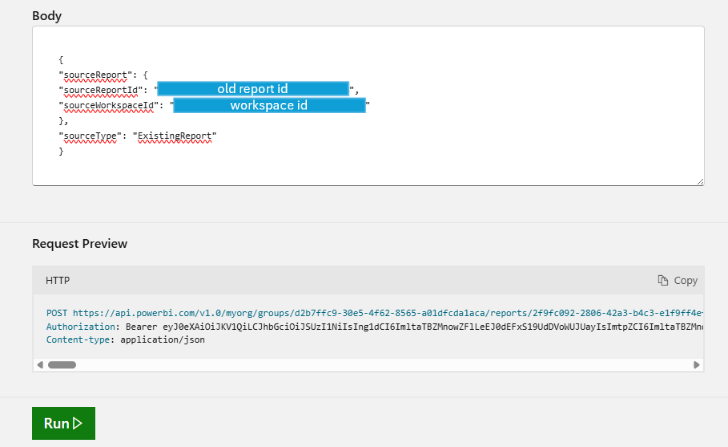Click the horizontal scrollbar thumb
This screenshot has height=447, width=728.
(x=62, y=365)
